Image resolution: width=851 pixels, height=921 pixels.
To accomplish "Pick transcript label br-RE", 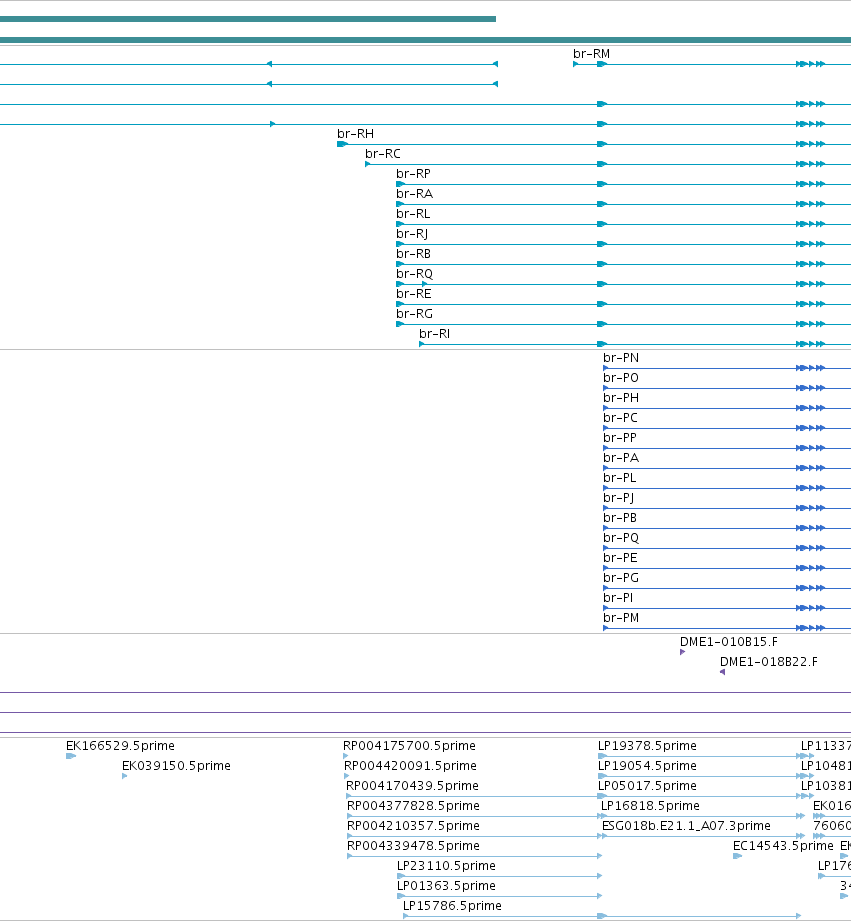I will (x=414, y=293).
